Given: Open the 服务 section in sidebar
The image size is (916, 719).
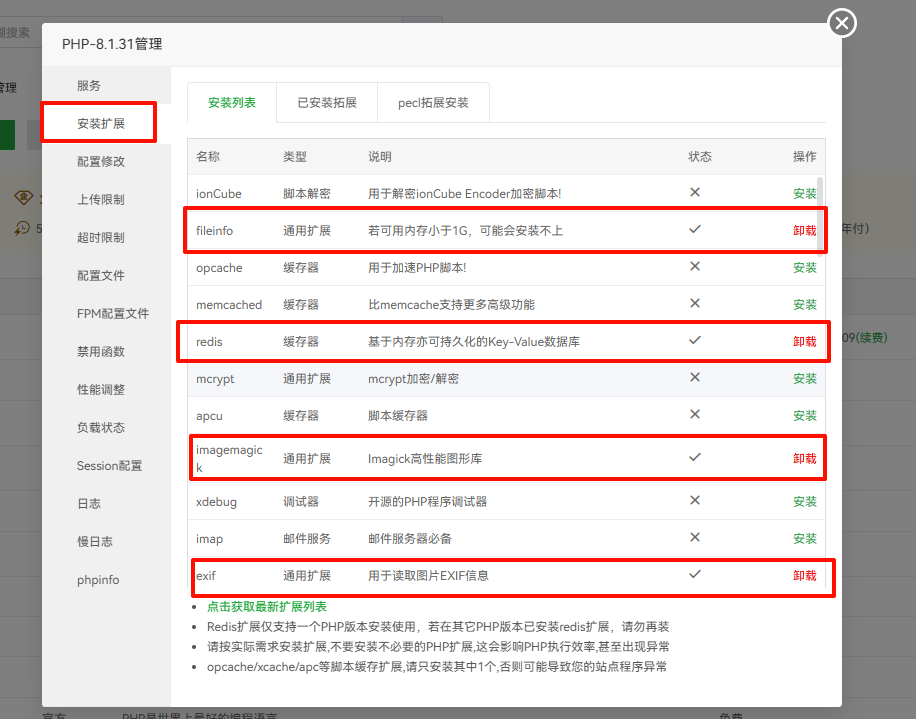Looking at the screenshot, I should pyautogui.click(x=89, y=86).
